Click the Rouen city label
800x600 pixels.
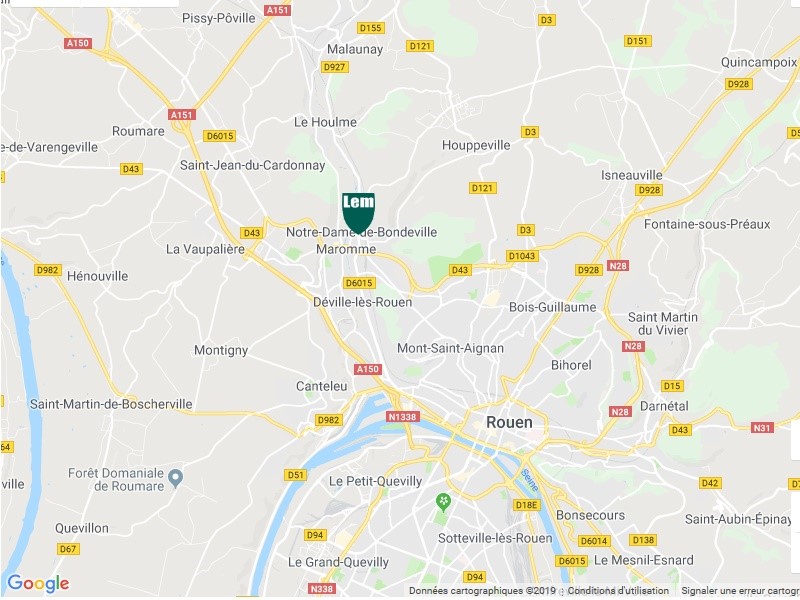[509, 422]
